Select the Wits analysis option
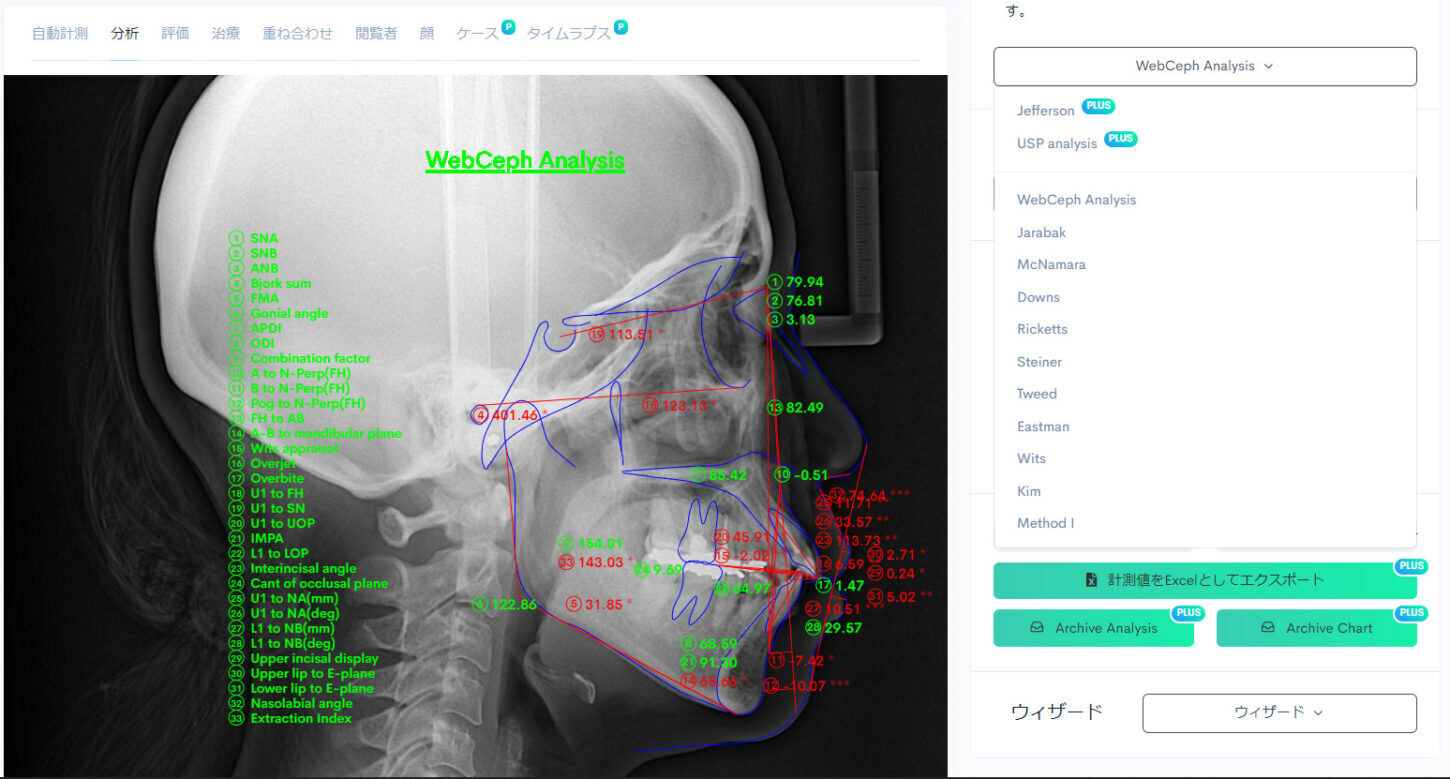Image resolution: width=1450 pixels, height=779 pixels. (x=1031, y=458)
